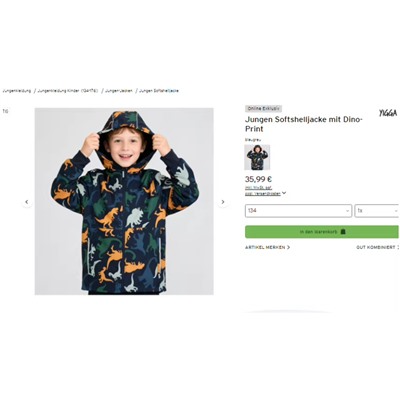Open the quantity dropdown showing 1x
This screenshot has width=400, height=400.
click(x=377, y=211)
